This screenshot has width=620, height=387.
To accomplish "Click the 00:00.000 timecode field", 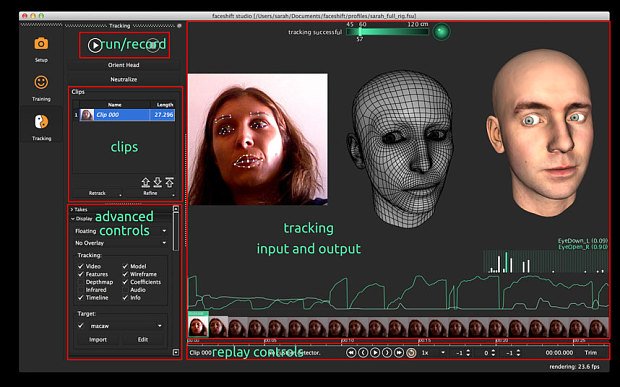I will (559, 352).
